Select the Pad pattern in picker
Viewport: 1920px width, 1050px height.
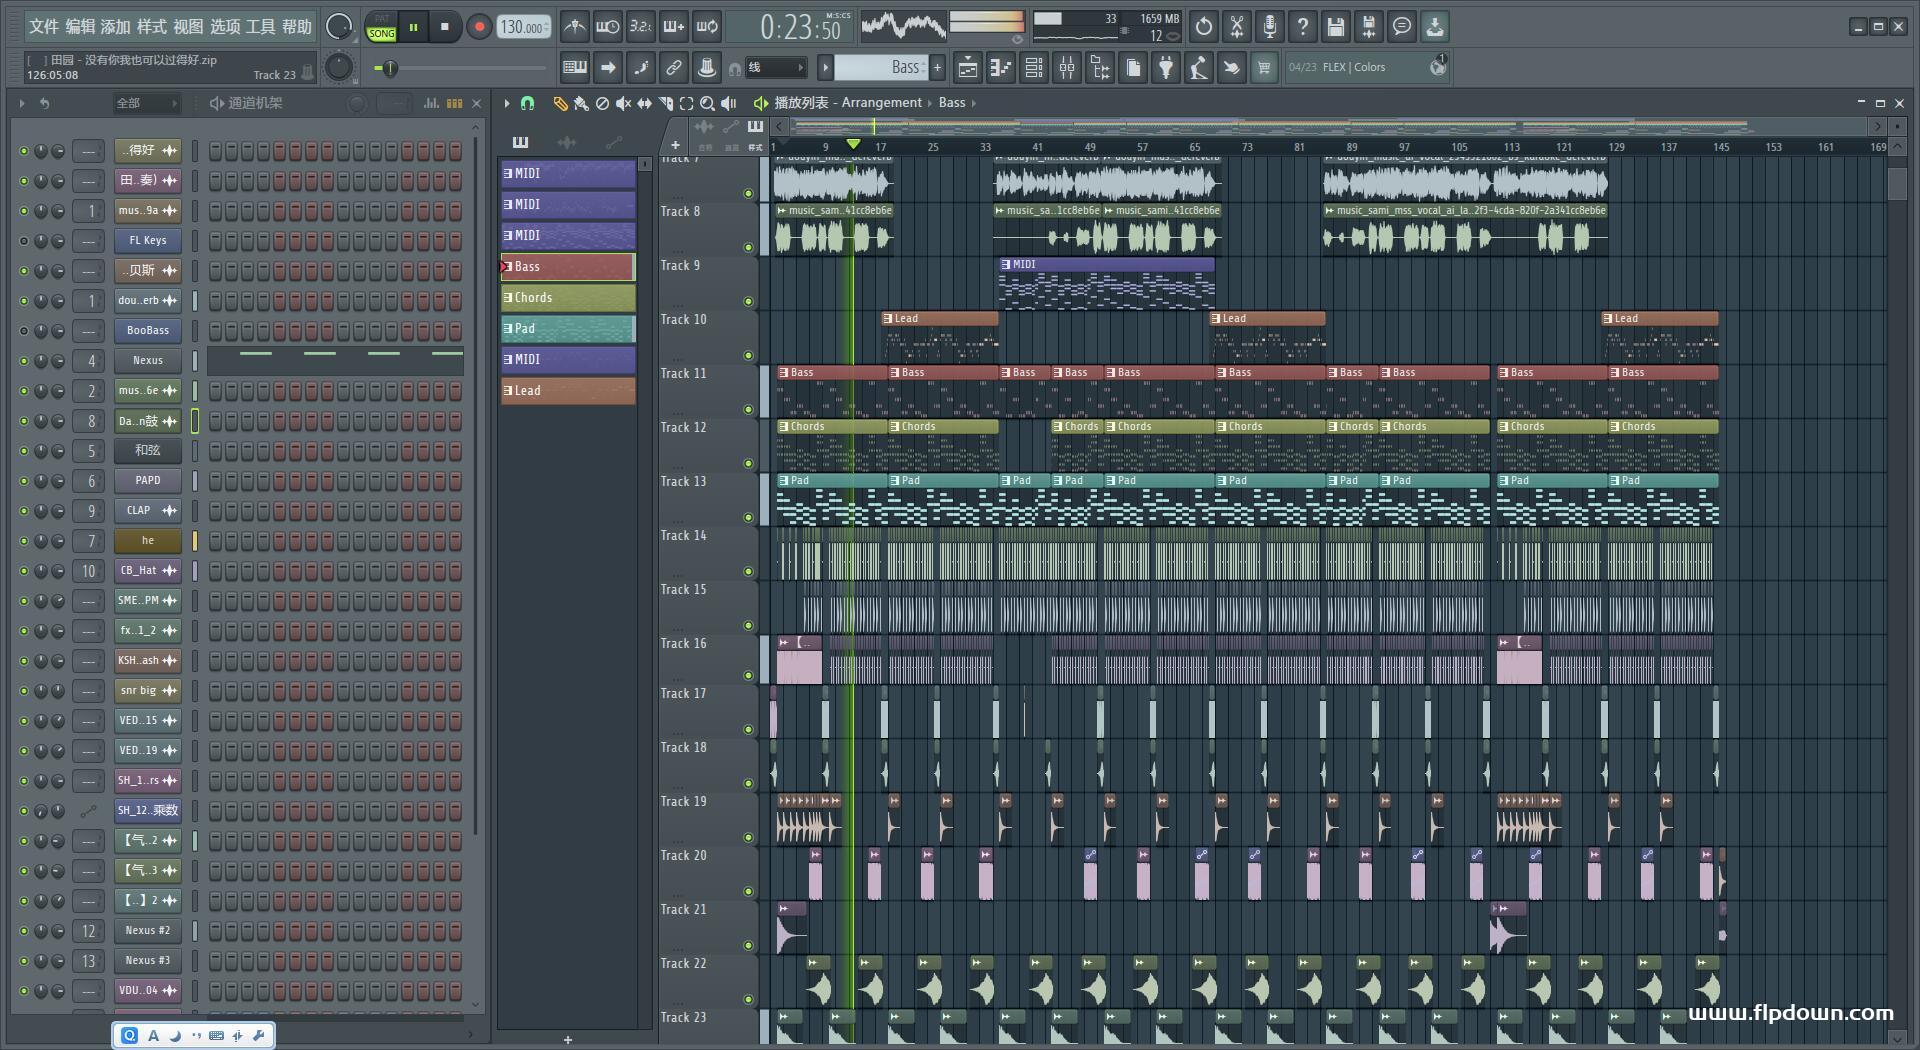click(568, 329)
